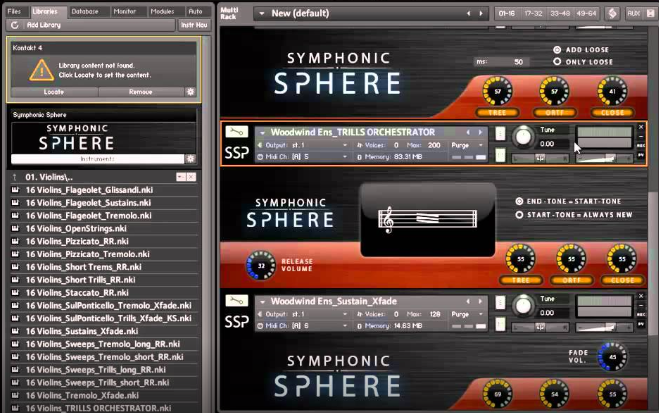Switch to Files tab
Image resolution: width=659 pixels, height=413 pixels.
point(14,11)
